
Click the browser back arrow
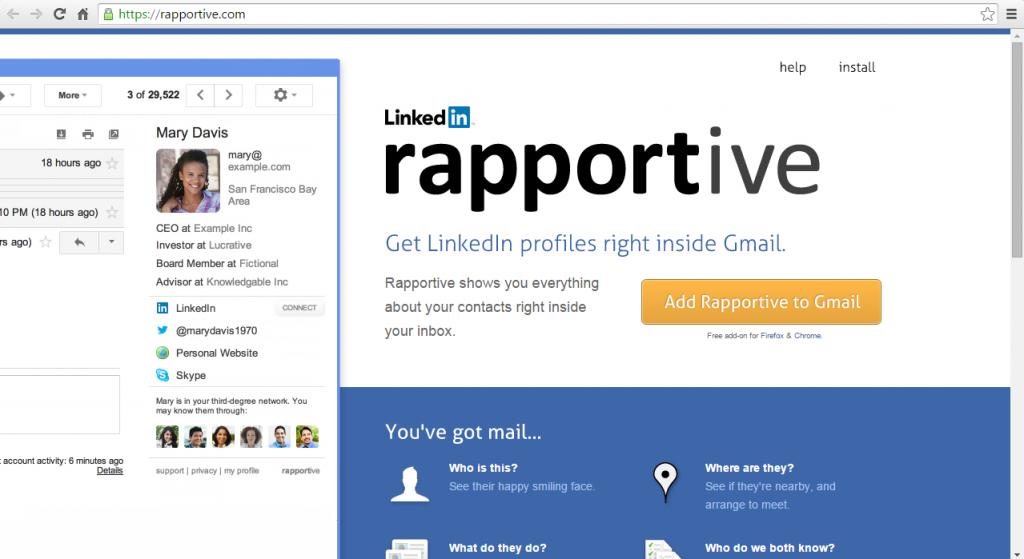click(12, 14)
